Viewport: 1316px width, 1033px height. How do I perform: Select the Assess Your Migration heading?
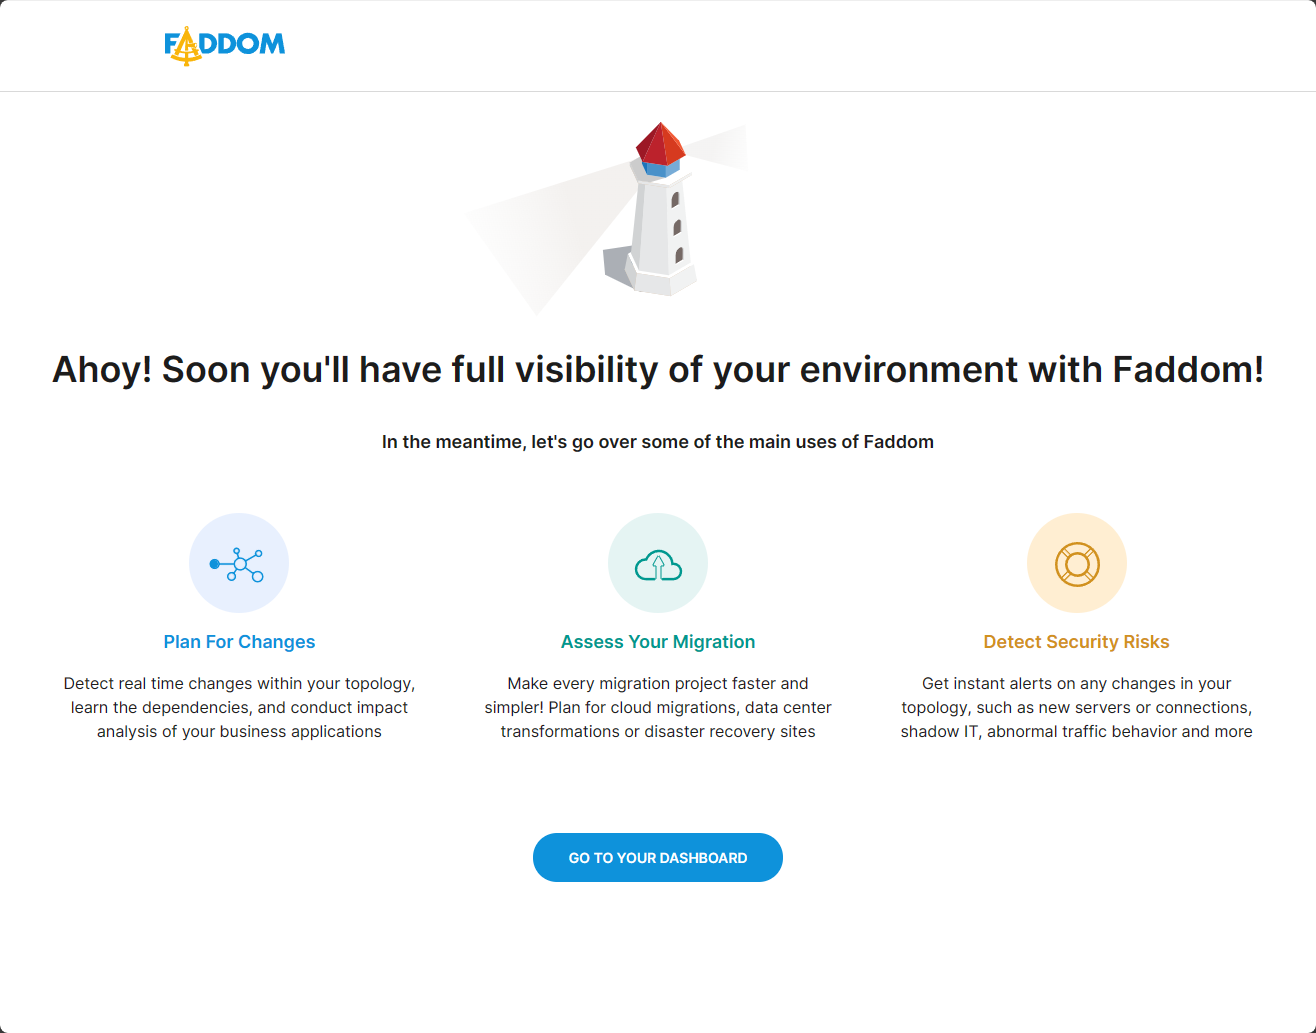pos(658,642)
